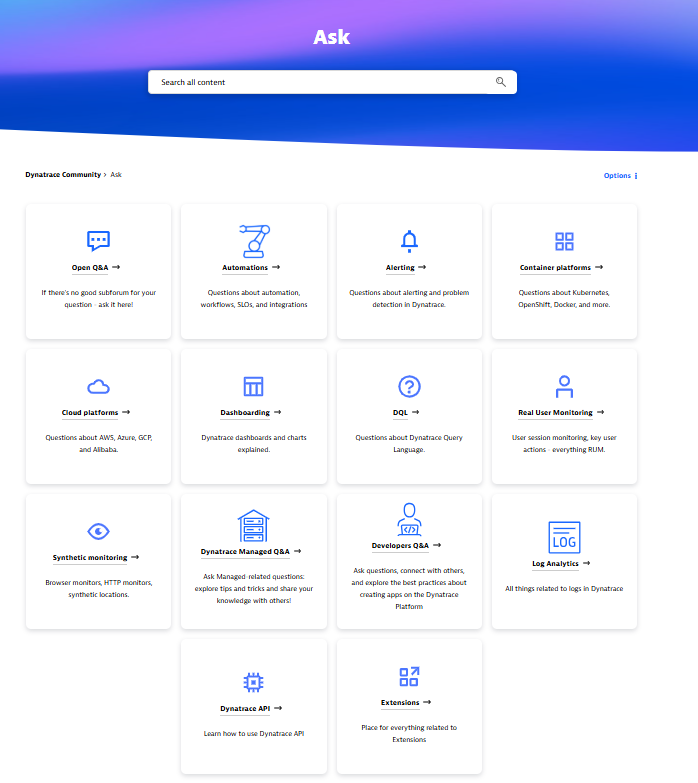Viewport: 698px width, 783px height.
Task: Click the Open Q&A speech bubble icon
Action: tap(98, 241)
